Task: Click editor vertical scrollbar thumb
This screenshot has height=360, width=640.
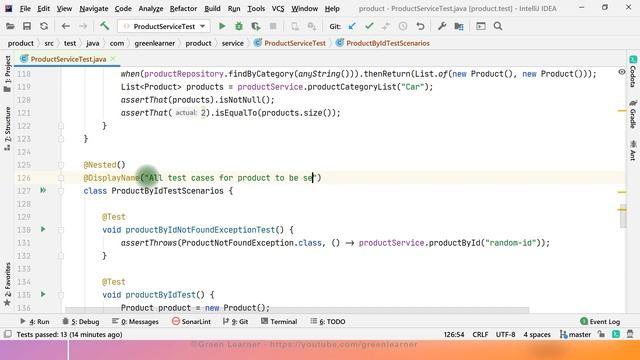Action: tap(623, 216)
